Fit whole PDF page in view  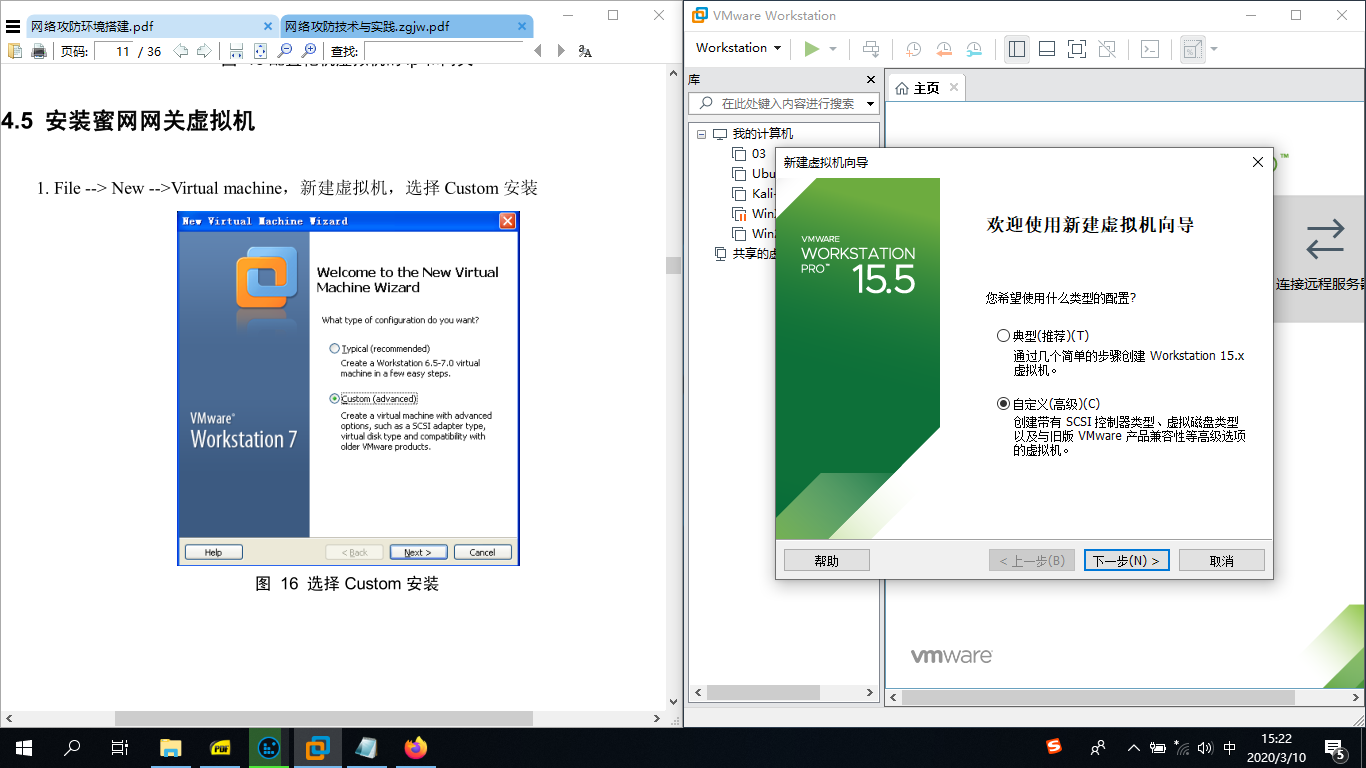[260, 51]
